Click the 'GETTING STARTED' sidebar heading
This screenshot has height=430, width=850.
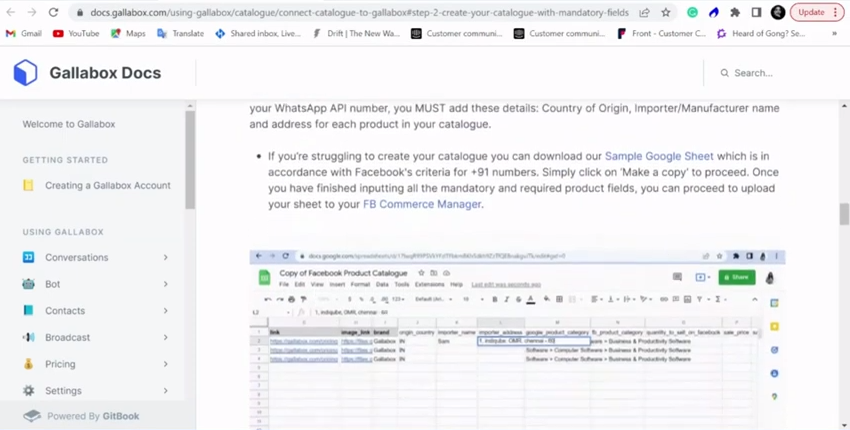click(x=65, y=160)
